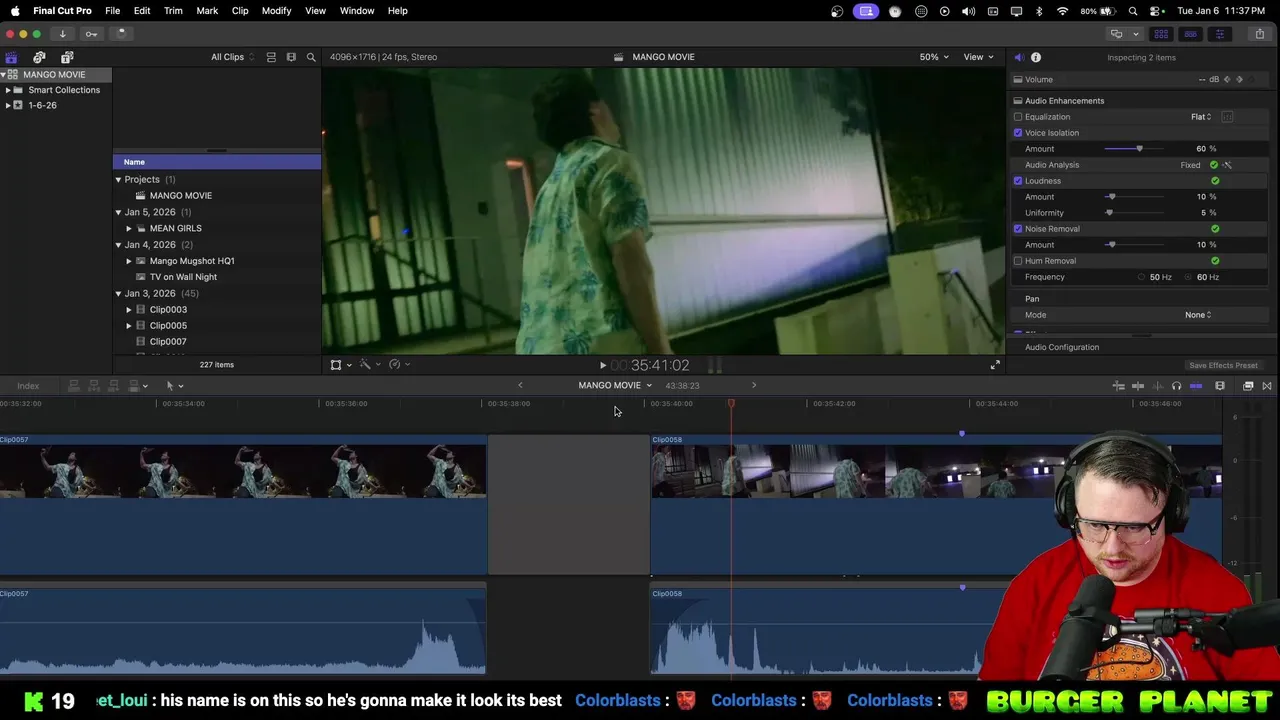Screen dimensions: 1280x720
Task: Open the viewer View options dropdown
Action: [x=978, y=57]
